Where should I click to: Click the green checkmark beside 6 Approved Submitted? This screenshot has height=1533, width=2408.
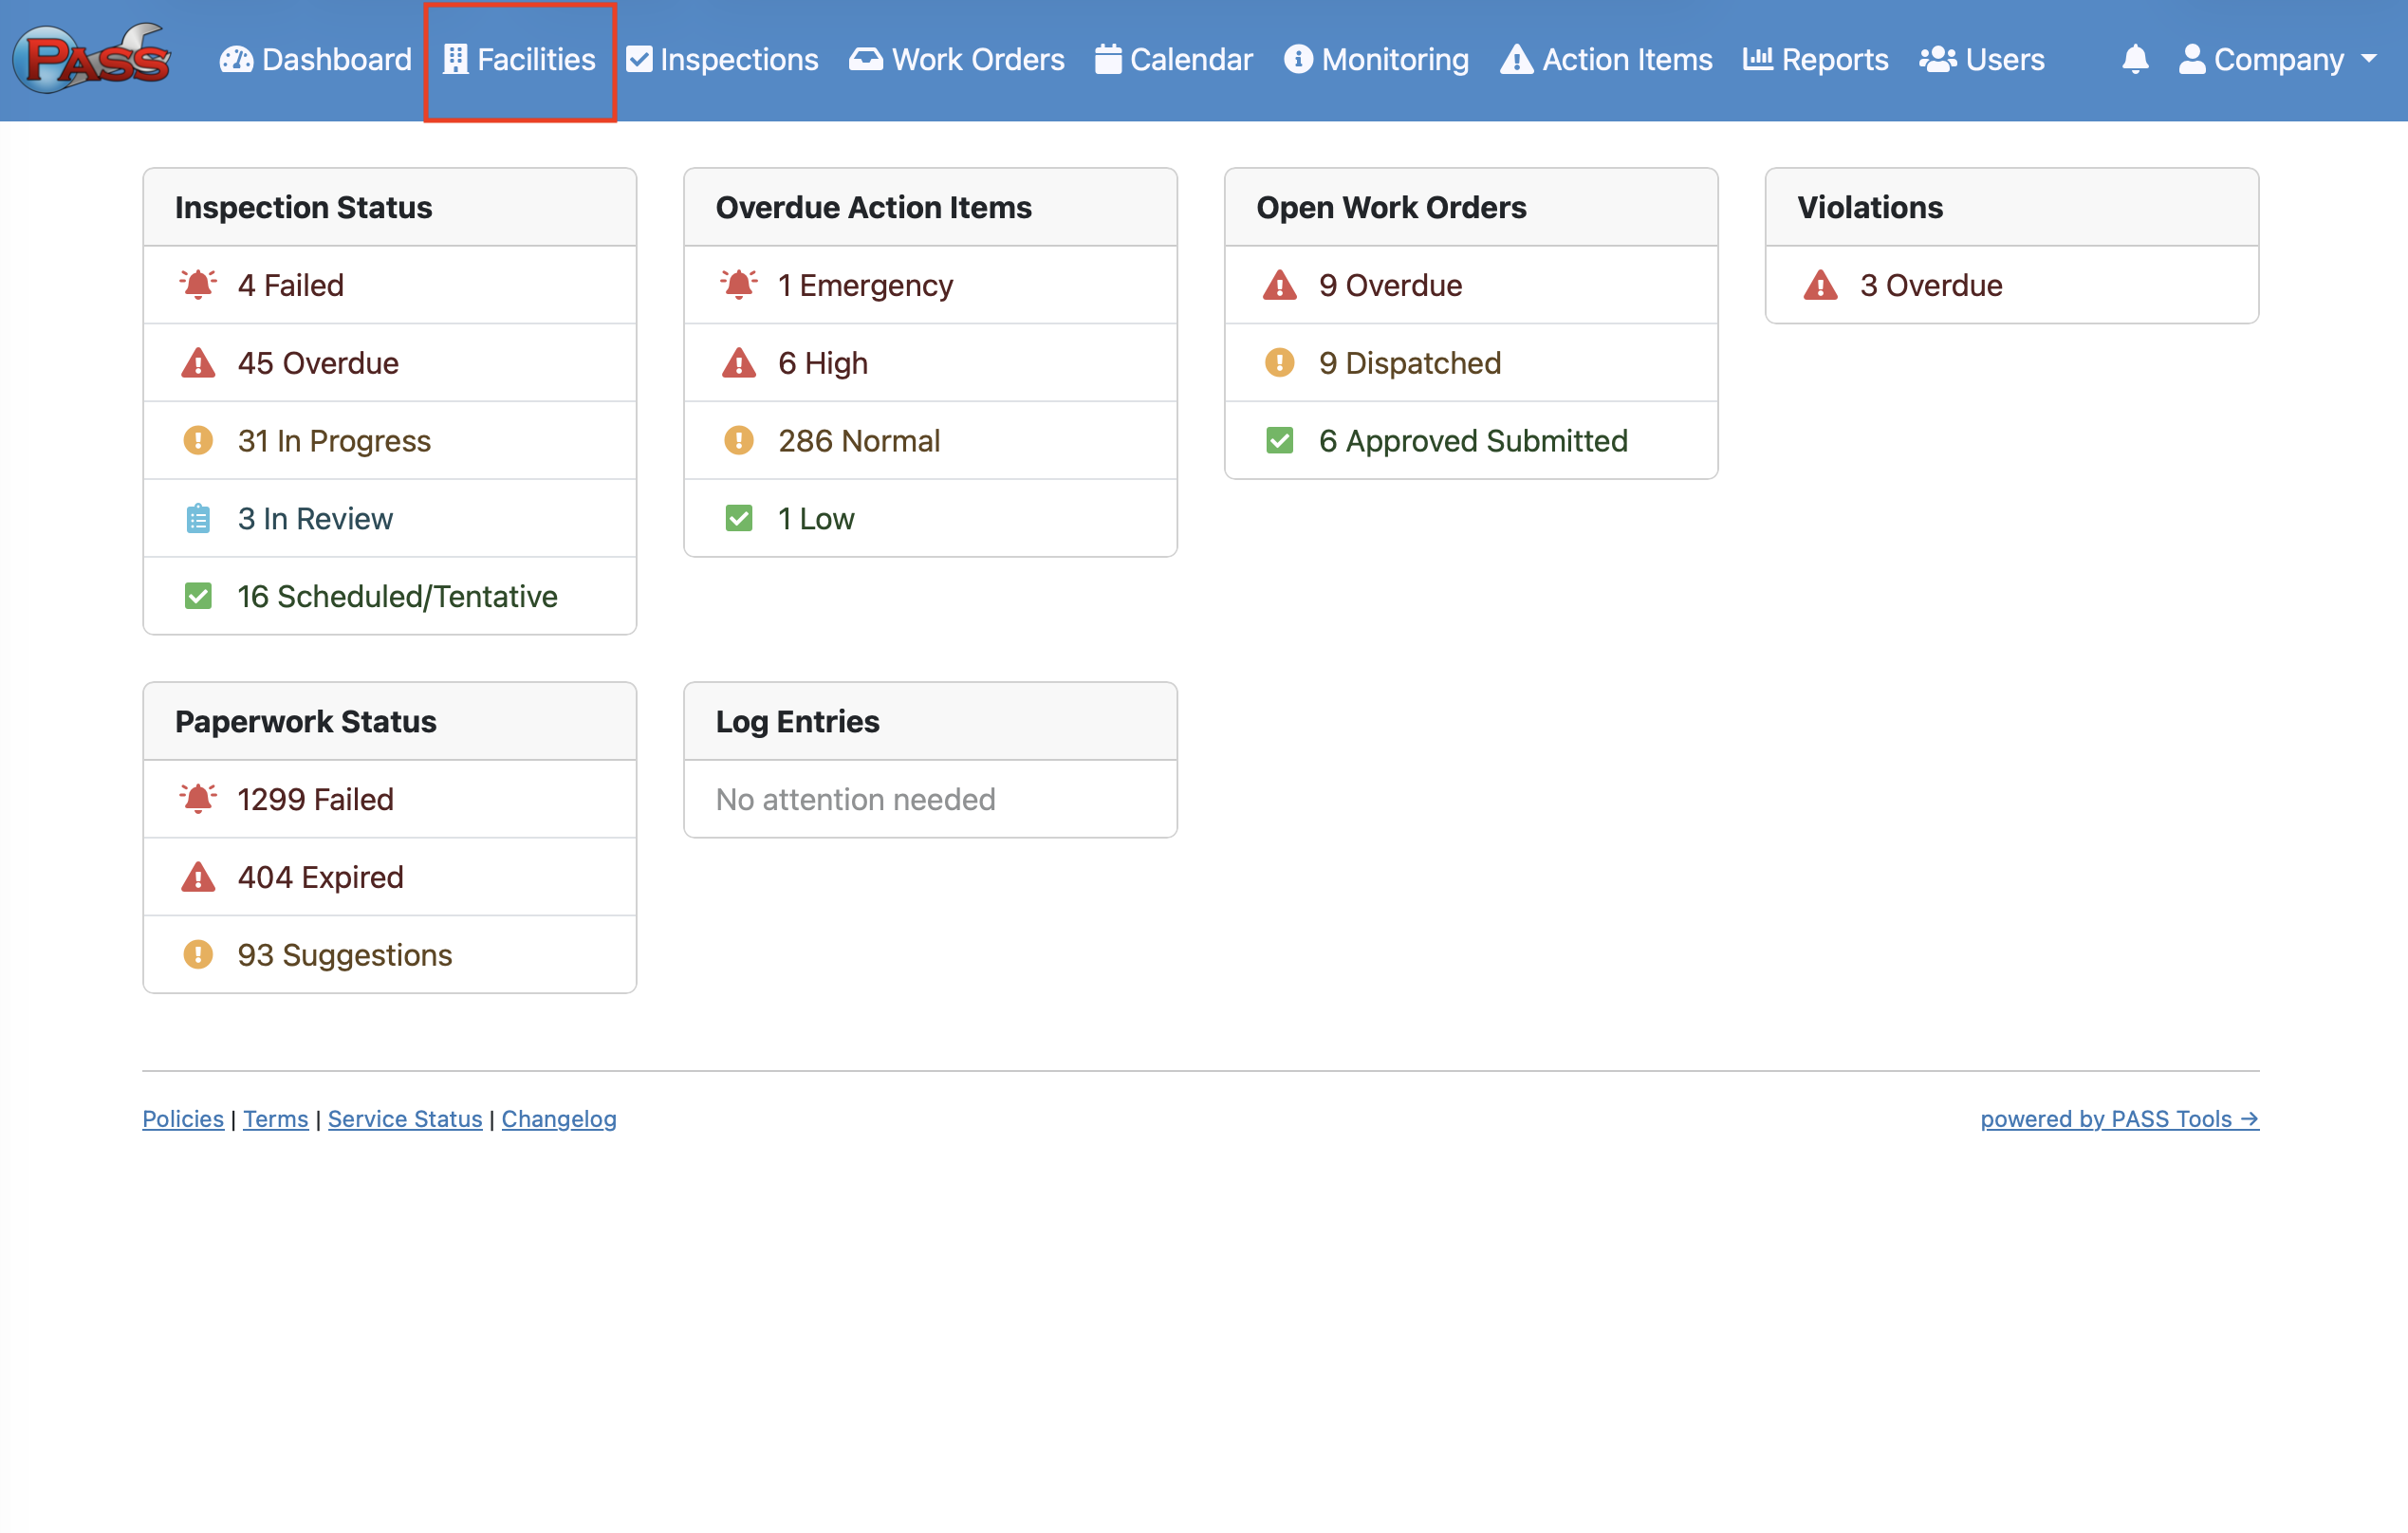coord(1279,441)
